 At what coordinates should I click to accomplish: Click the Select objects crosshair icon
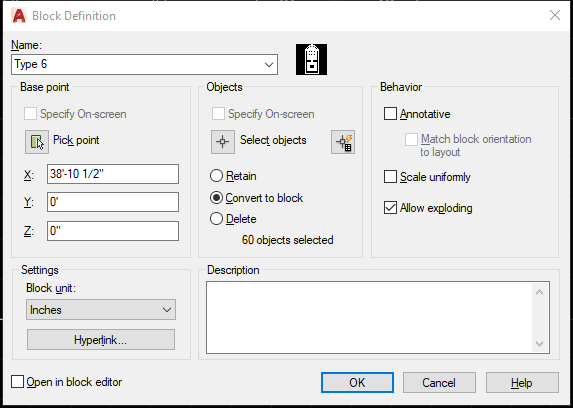point(223,142)
